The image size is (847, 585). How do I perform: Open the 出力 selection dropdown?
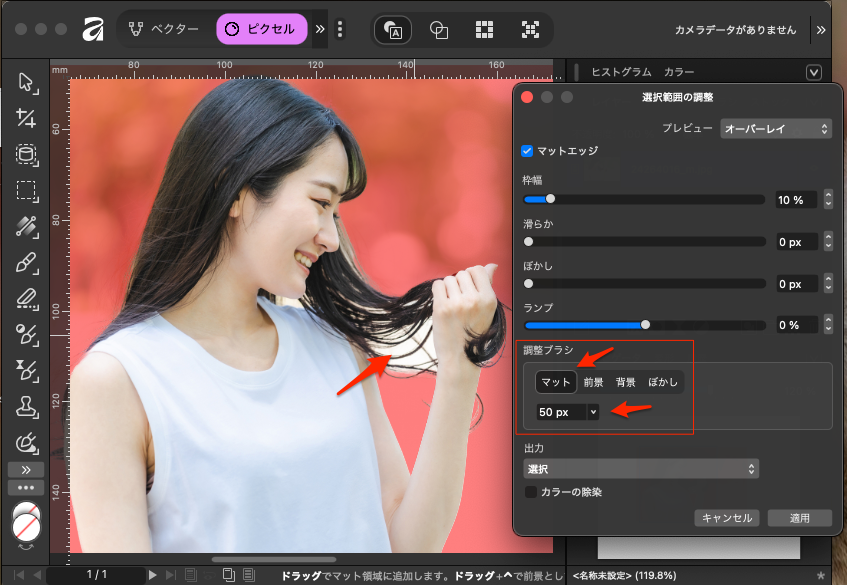coord(640,469)
